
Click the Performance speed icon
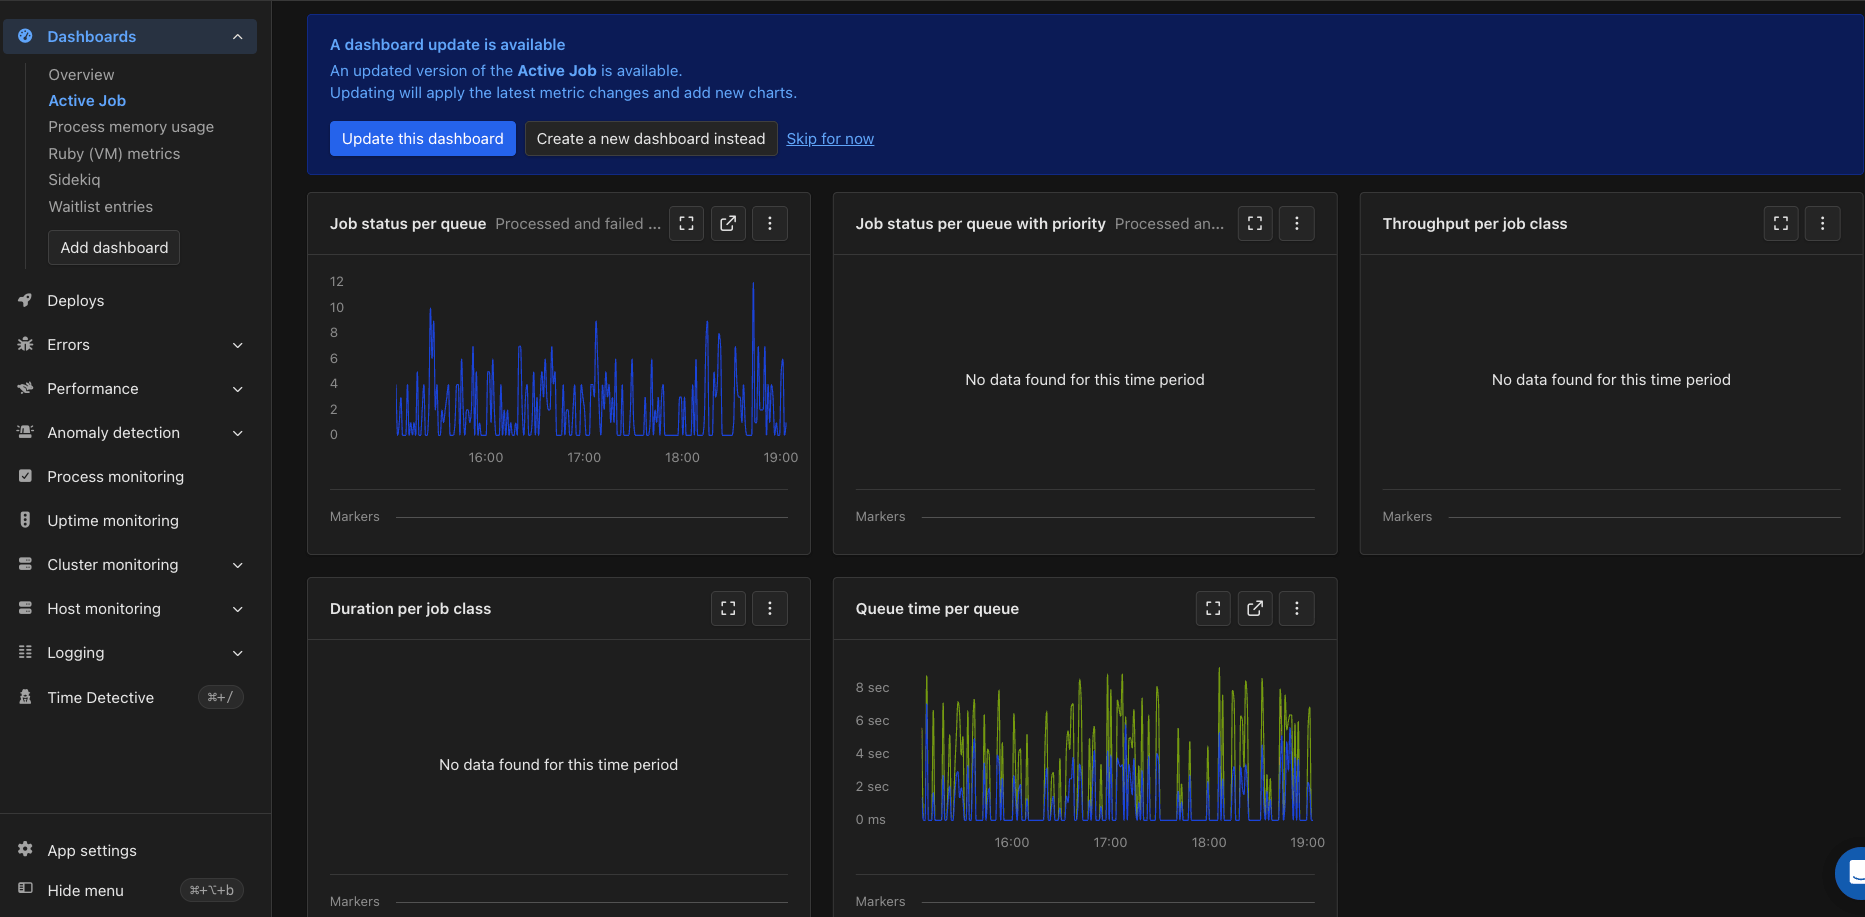click(25, 388)
